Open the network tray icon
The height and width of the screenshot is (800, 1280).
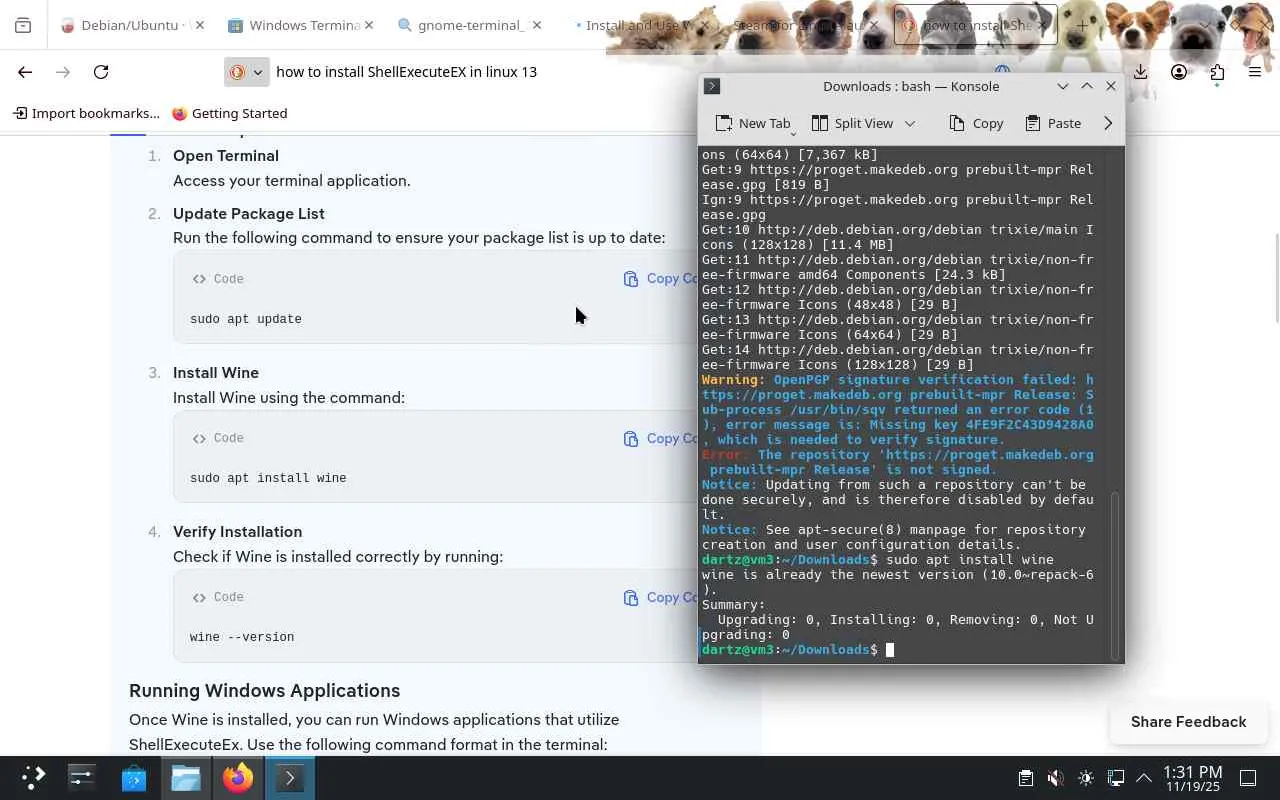1116,778
